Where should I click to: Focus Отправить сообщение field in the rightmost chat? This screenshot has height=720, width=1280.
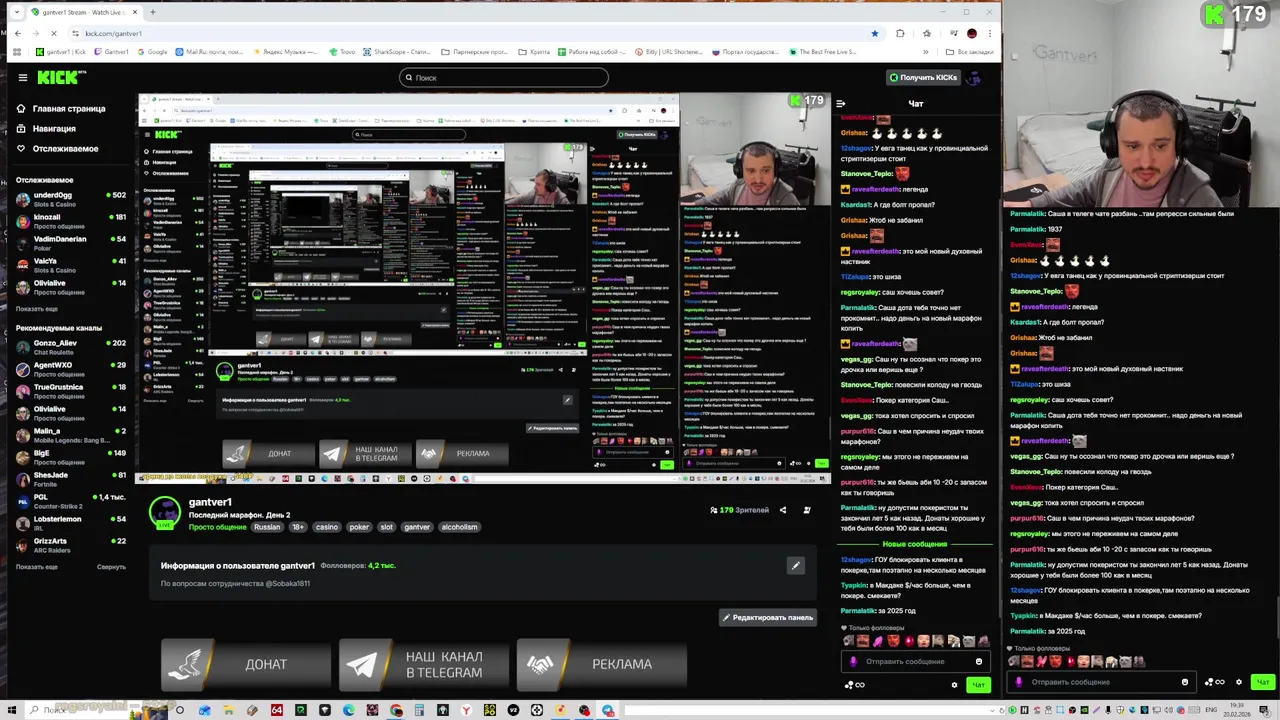pyautogui.click(x=1100, y=682)
